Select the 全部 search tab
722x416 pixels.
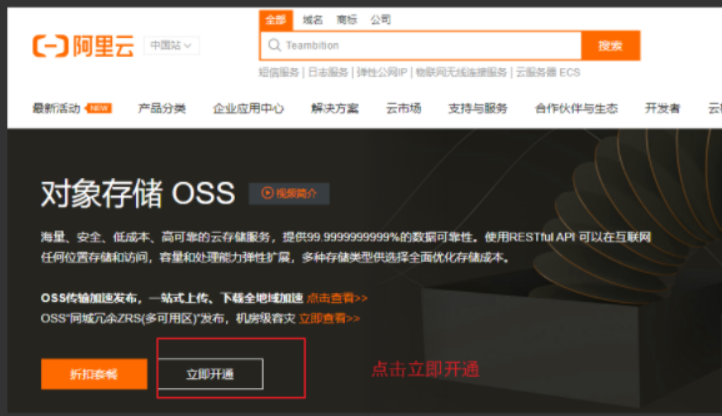(275, 20)
